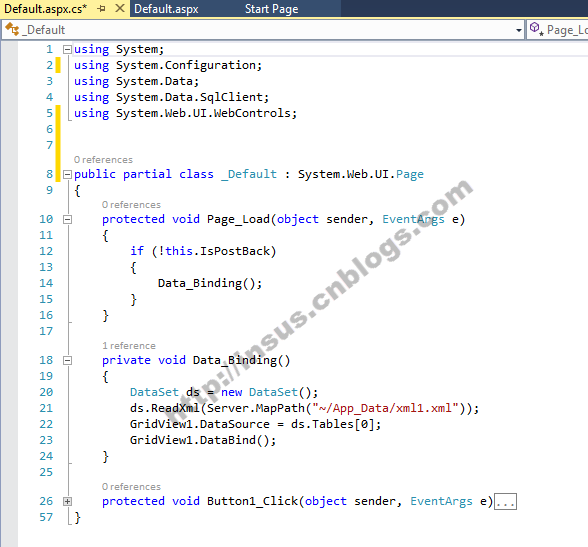Viewport: 588px width, 547px height.
Task: Click line number 12 in the margin
Action: pyautogui.click(x=46, y=251)
